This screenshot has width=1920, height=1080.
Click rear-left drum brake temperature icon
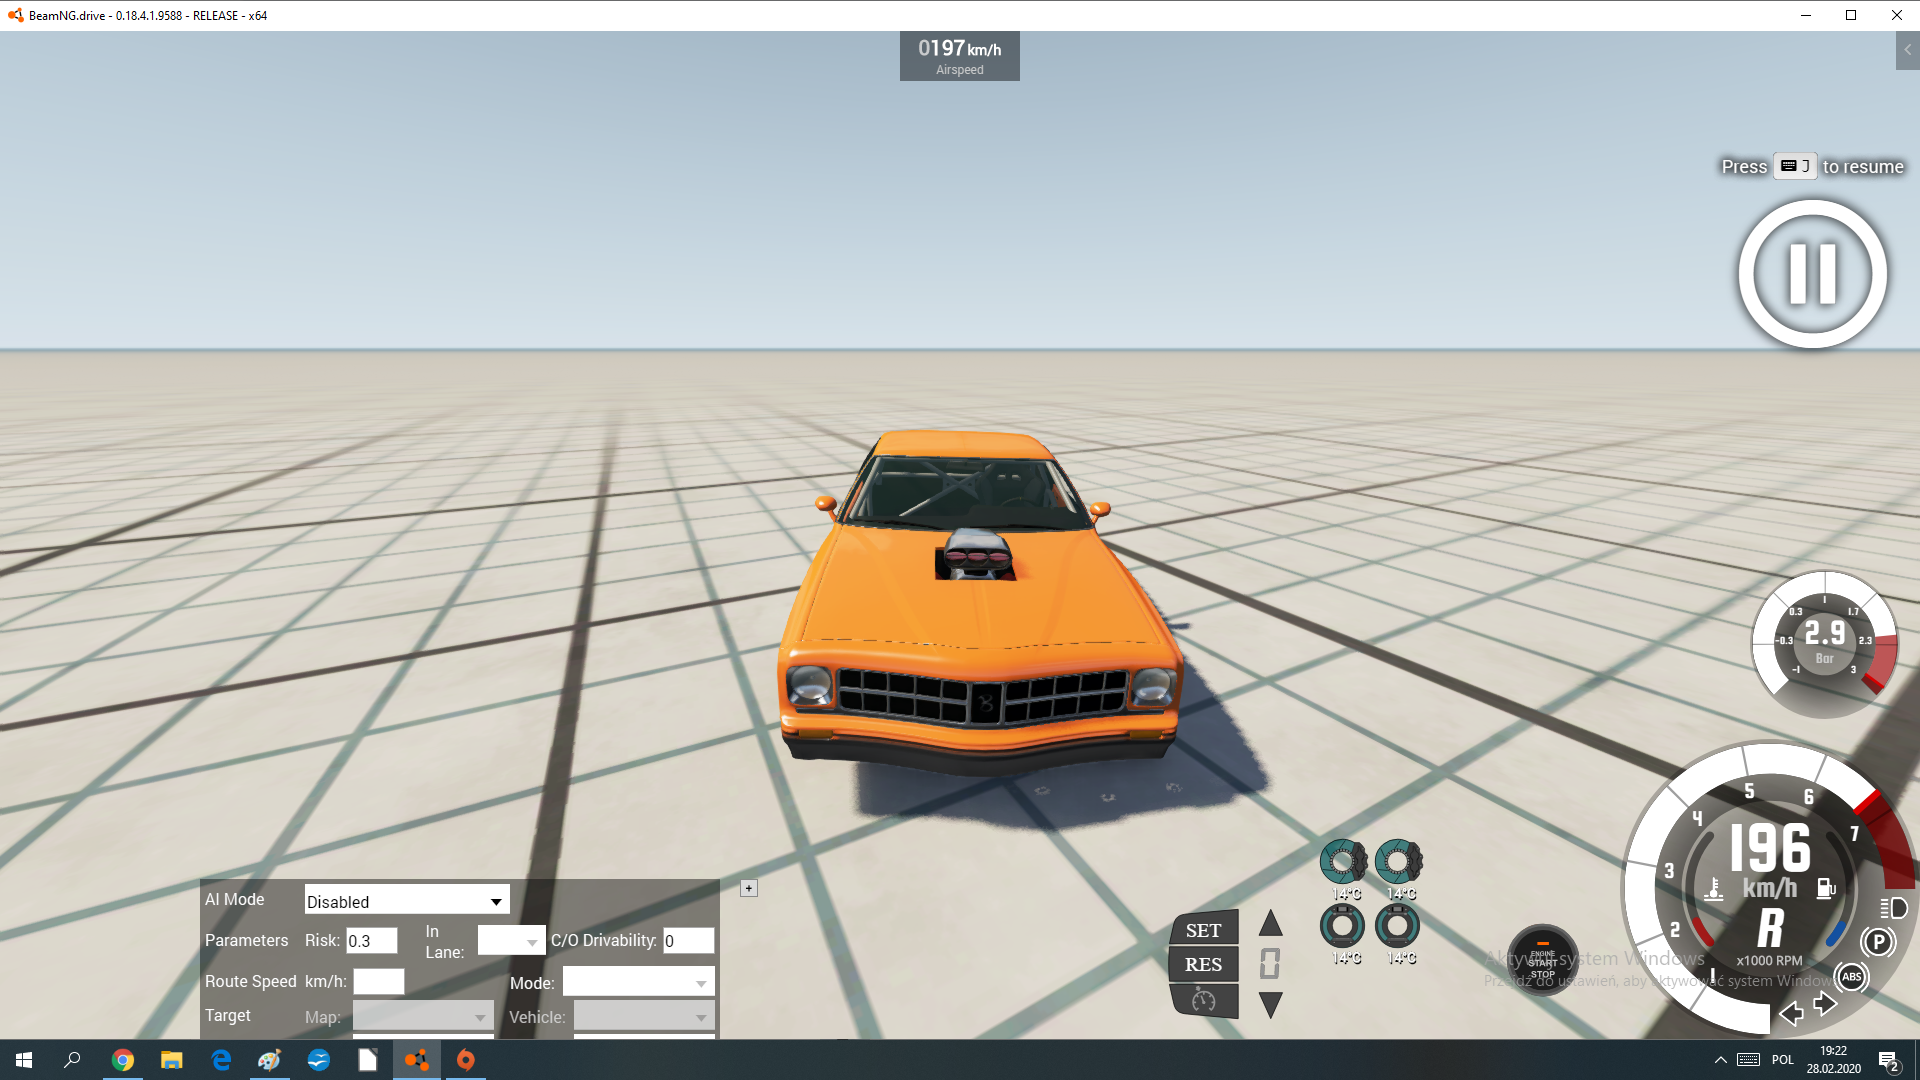(1342, 926)
